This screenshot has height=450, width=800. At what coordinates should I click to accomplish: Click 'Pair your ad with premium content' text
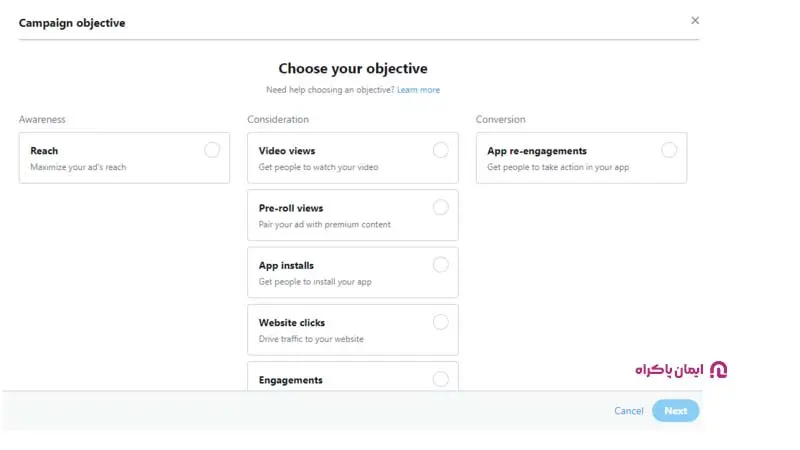click(324, 224)
